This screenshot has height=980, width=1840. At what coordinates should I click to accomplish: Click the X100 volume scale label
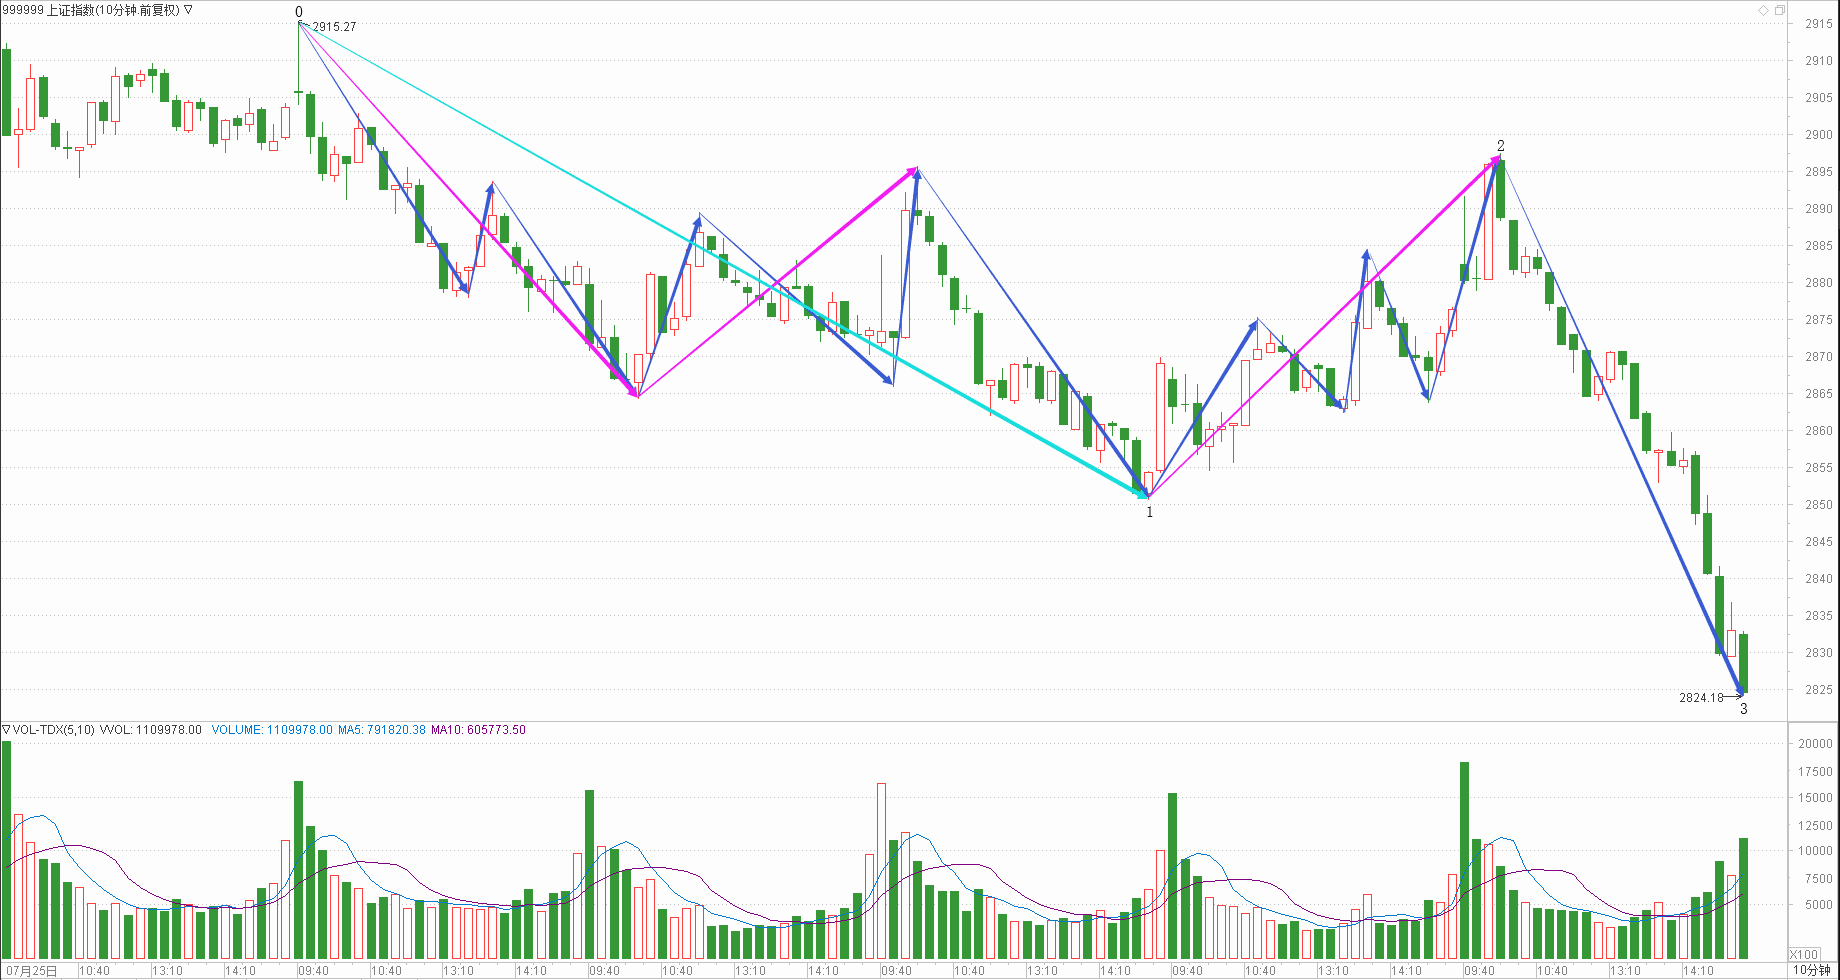click(x=1803, y=954)
